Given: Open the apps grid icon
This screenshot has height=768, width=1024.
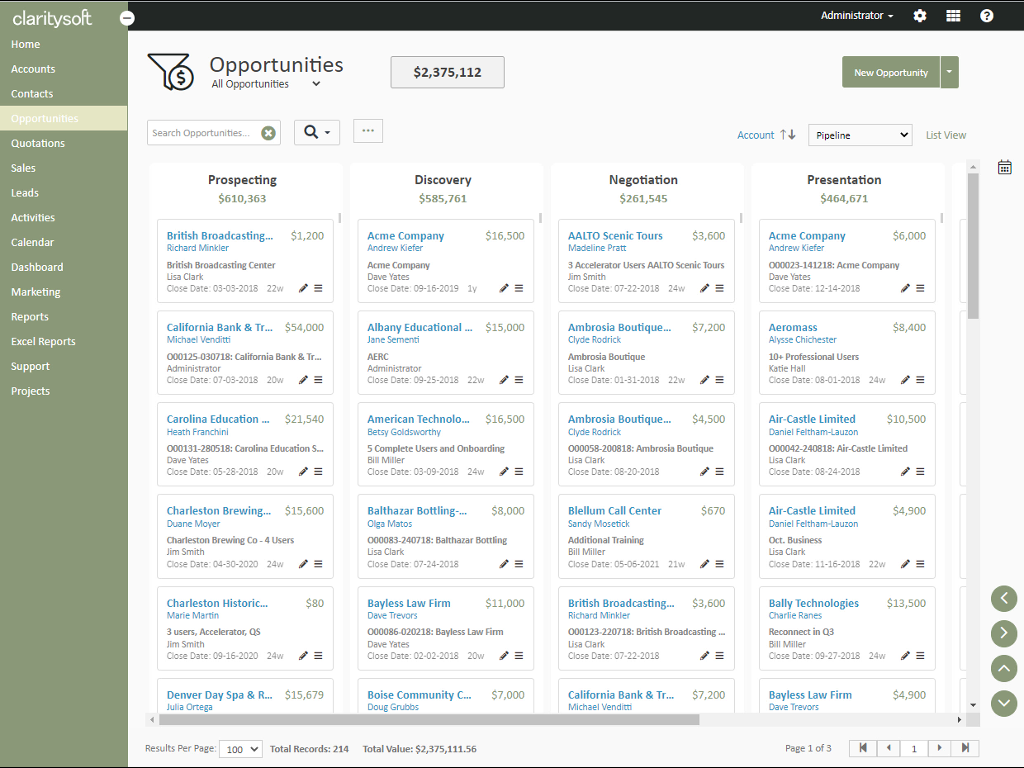Looking at the screenshot, I should tap(953, 16).
